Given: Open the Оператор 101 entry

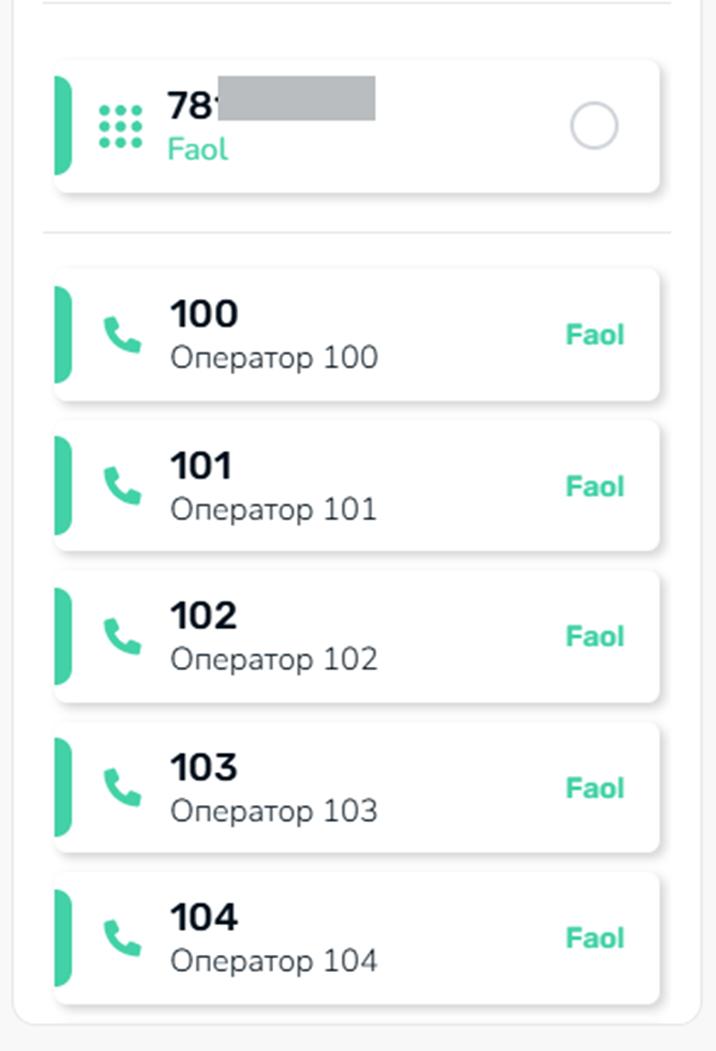Looking at the screenshot, I should 356,485.
